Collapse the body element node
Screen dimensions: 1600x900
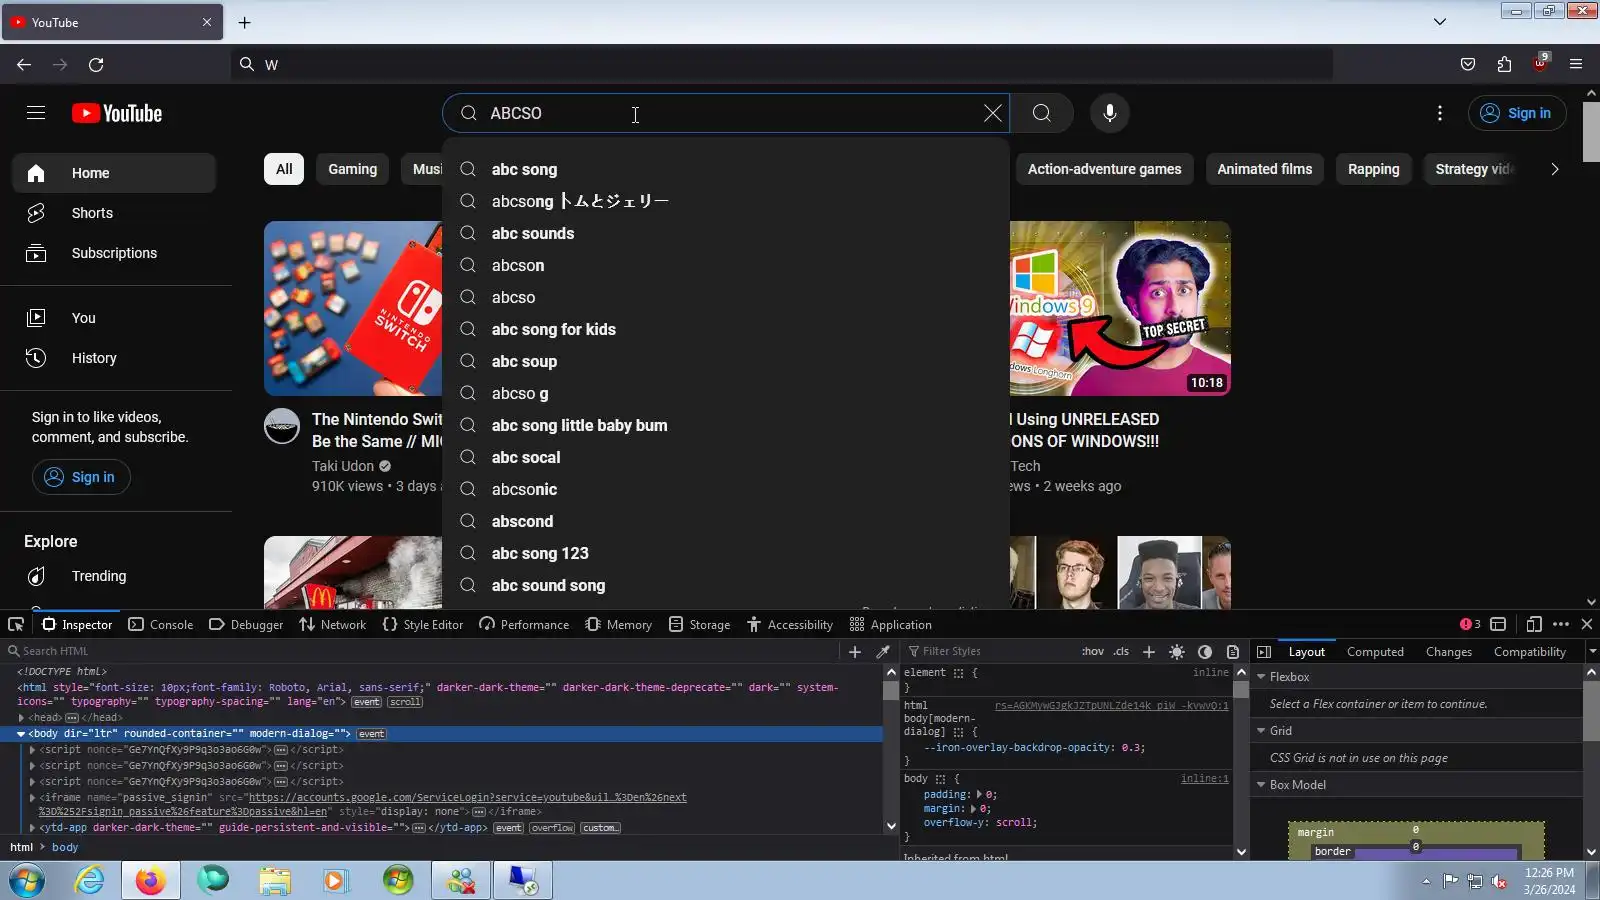pyautogui.click(x=21, y=734)
